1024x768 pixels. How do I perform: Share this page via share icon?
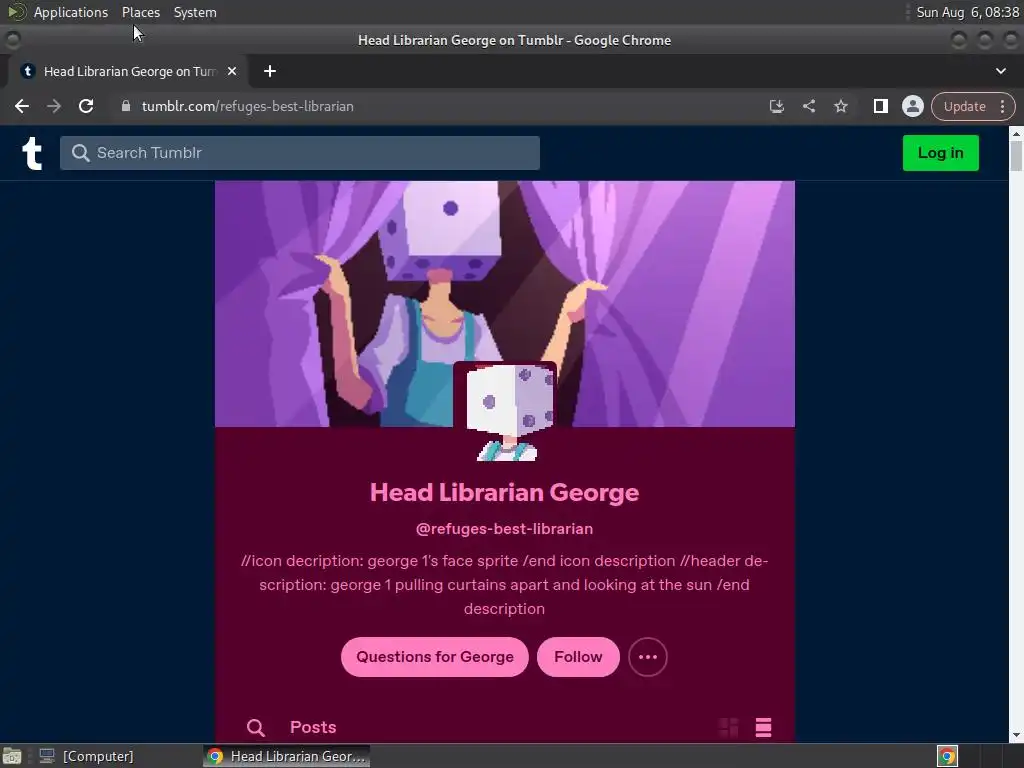pyautogui.click(x=808, y=106)
